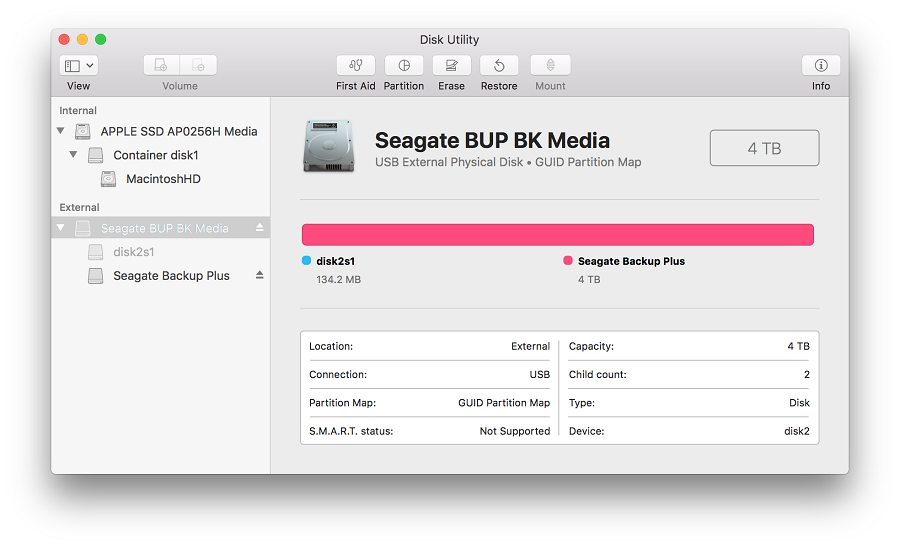Click the Erase toolbar icon
Viewport: 900px width, 547px height.
451,65
